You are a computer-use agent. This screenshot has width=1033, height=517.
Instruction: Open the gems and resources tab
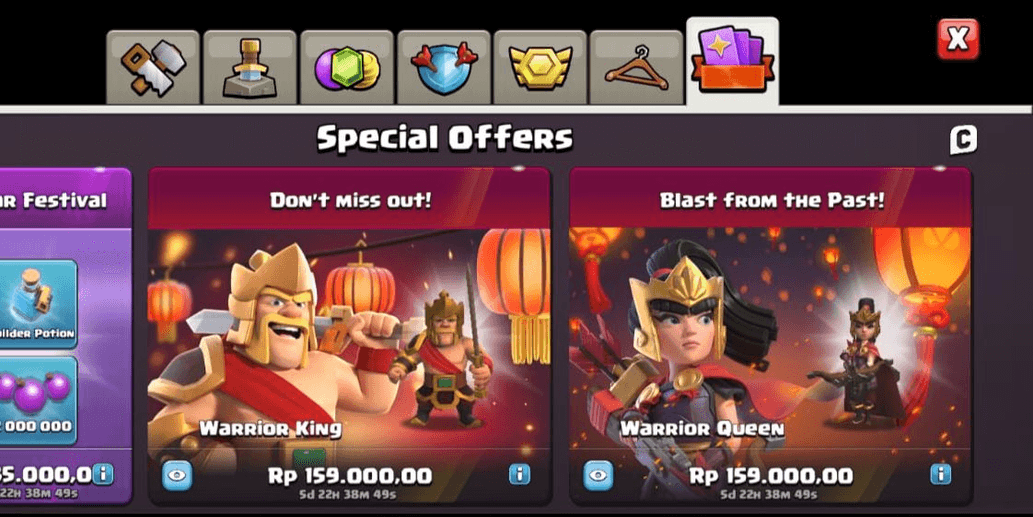(347, 67)
